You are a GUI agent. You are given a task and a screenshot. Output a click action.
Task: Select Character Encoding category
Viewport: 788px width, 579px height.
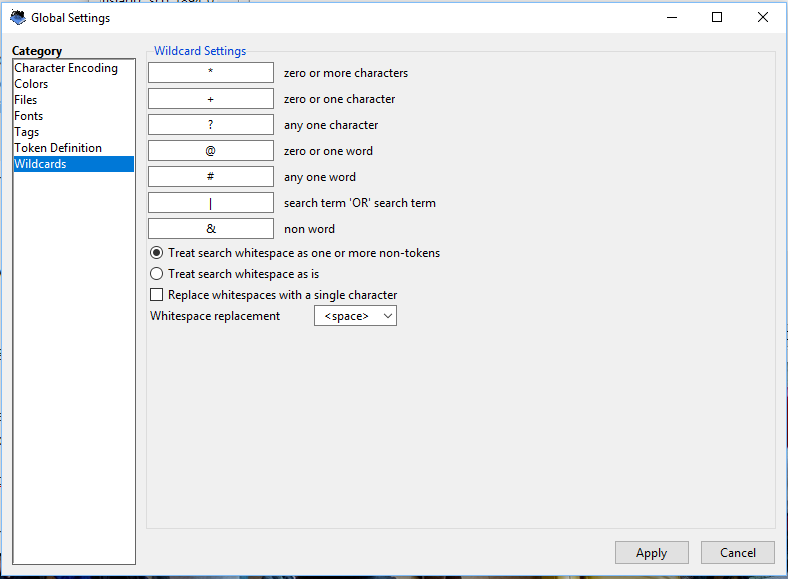(x=66, y=68)
